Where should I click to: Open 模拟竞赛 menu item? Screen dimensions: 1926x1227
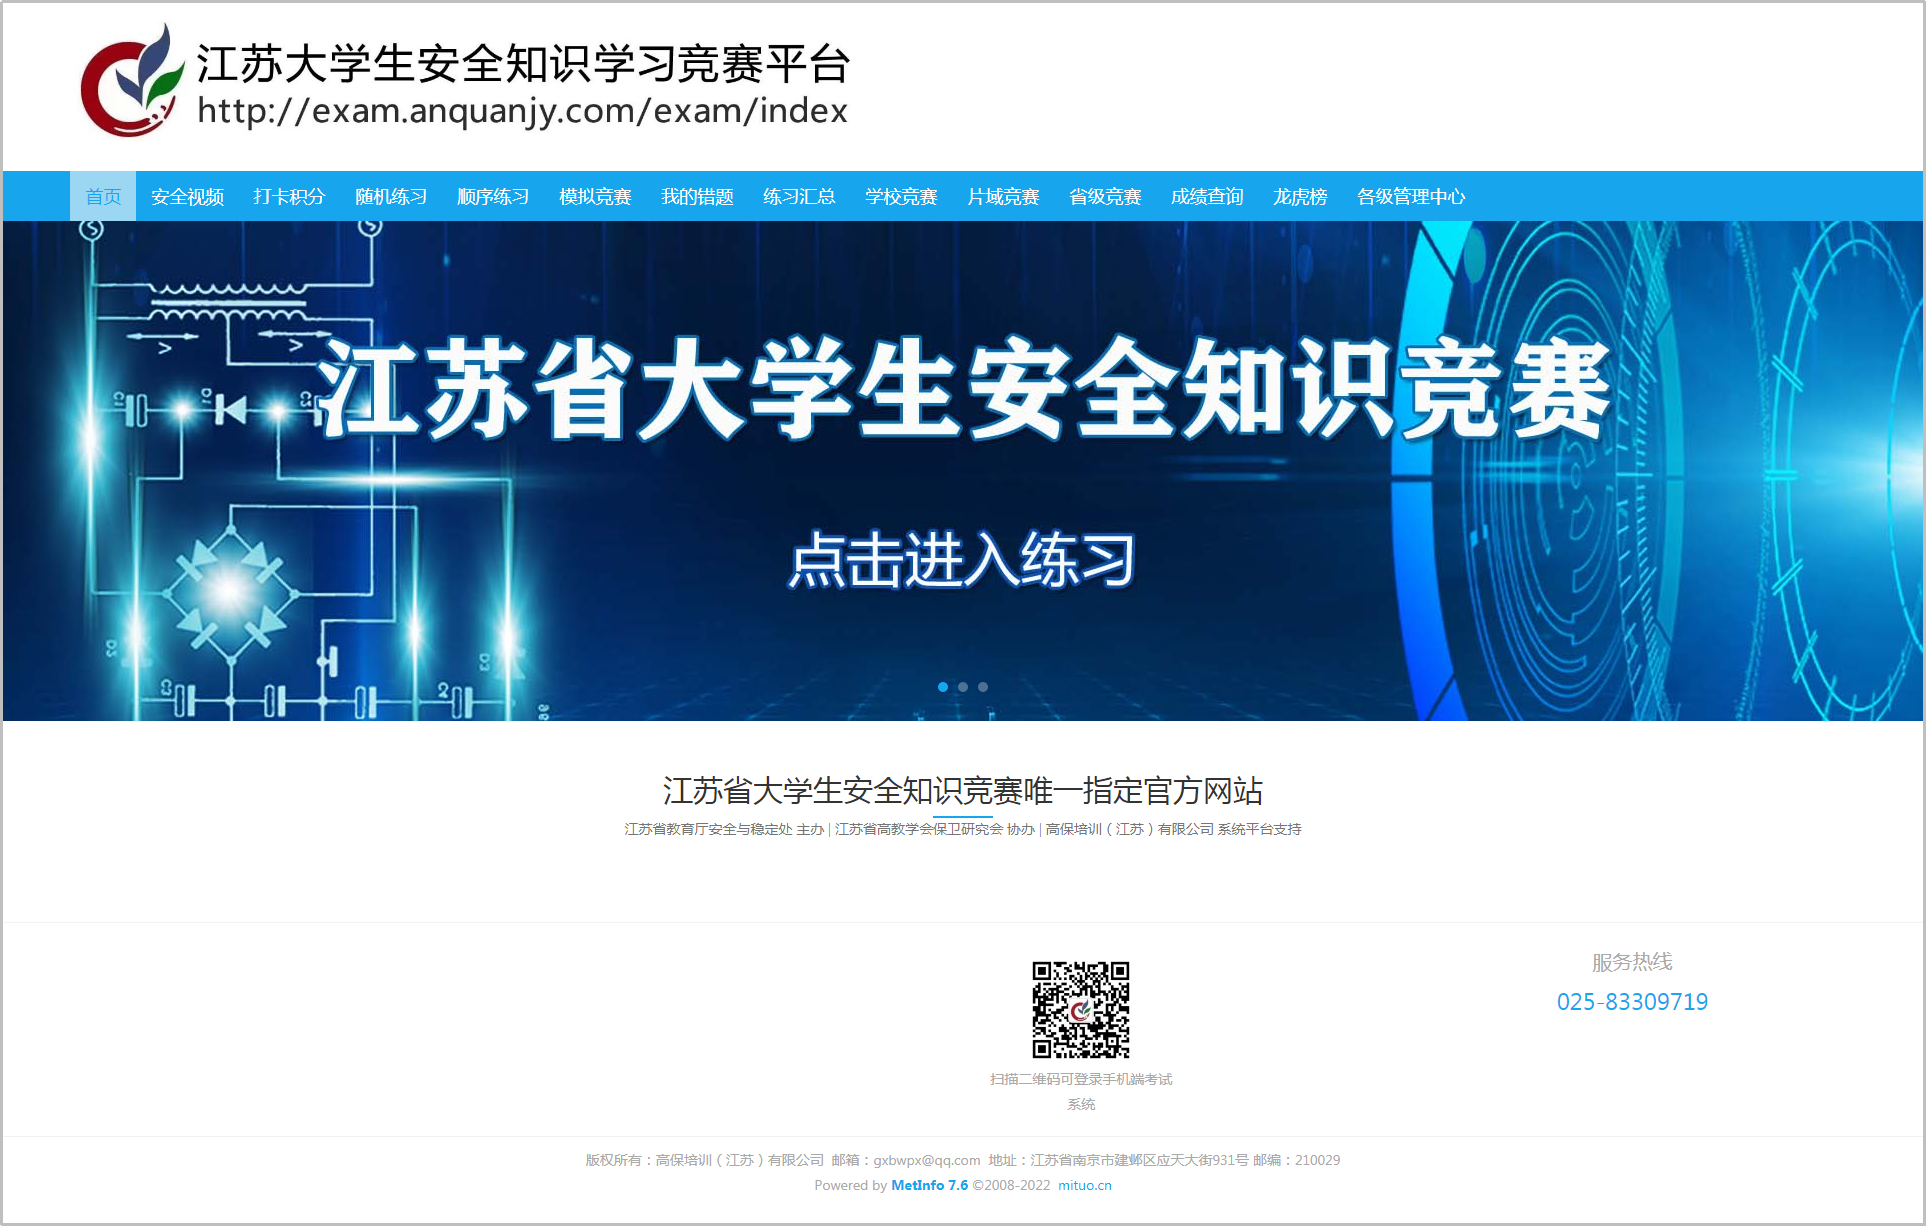point(595,197)
